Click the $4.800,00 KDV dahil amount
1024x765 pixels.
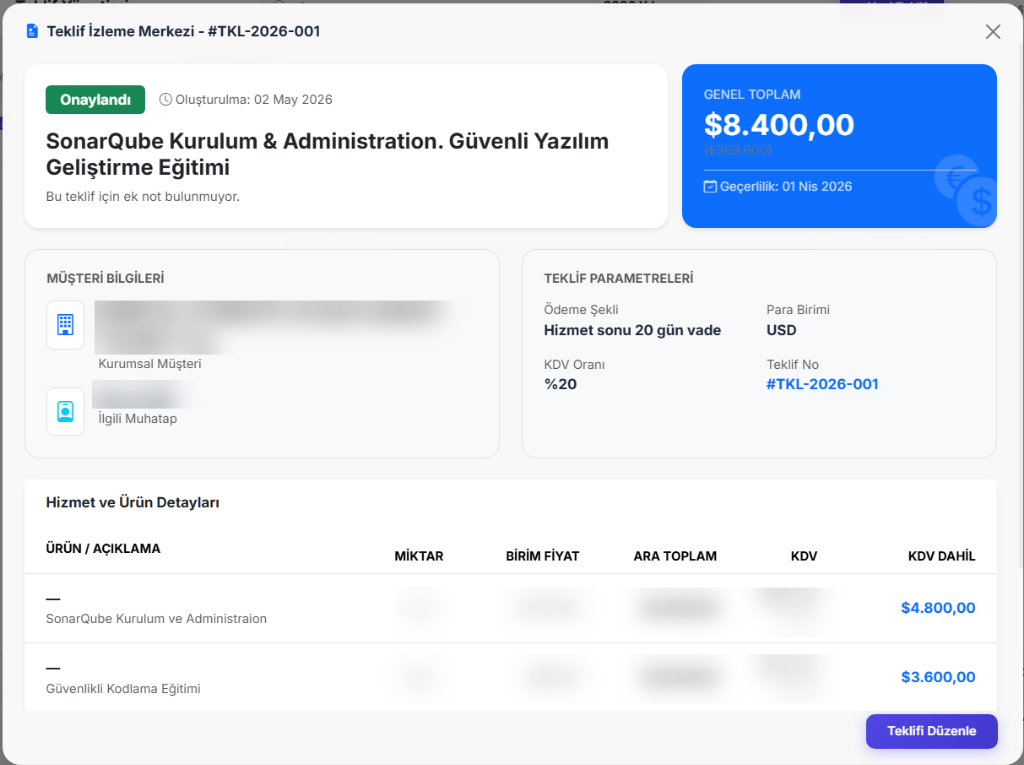(x=938, y=608)
